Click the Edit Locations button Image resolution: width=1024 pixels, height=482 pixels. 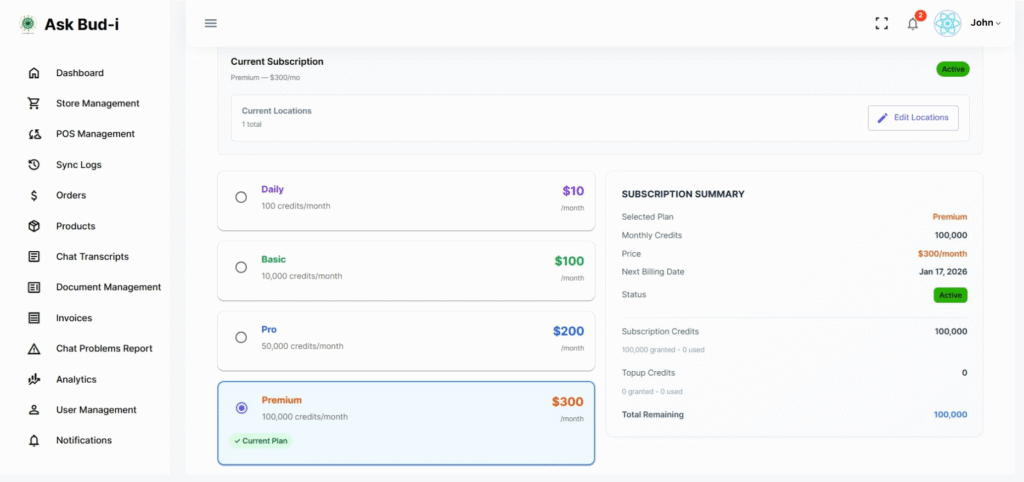(913, 118)
